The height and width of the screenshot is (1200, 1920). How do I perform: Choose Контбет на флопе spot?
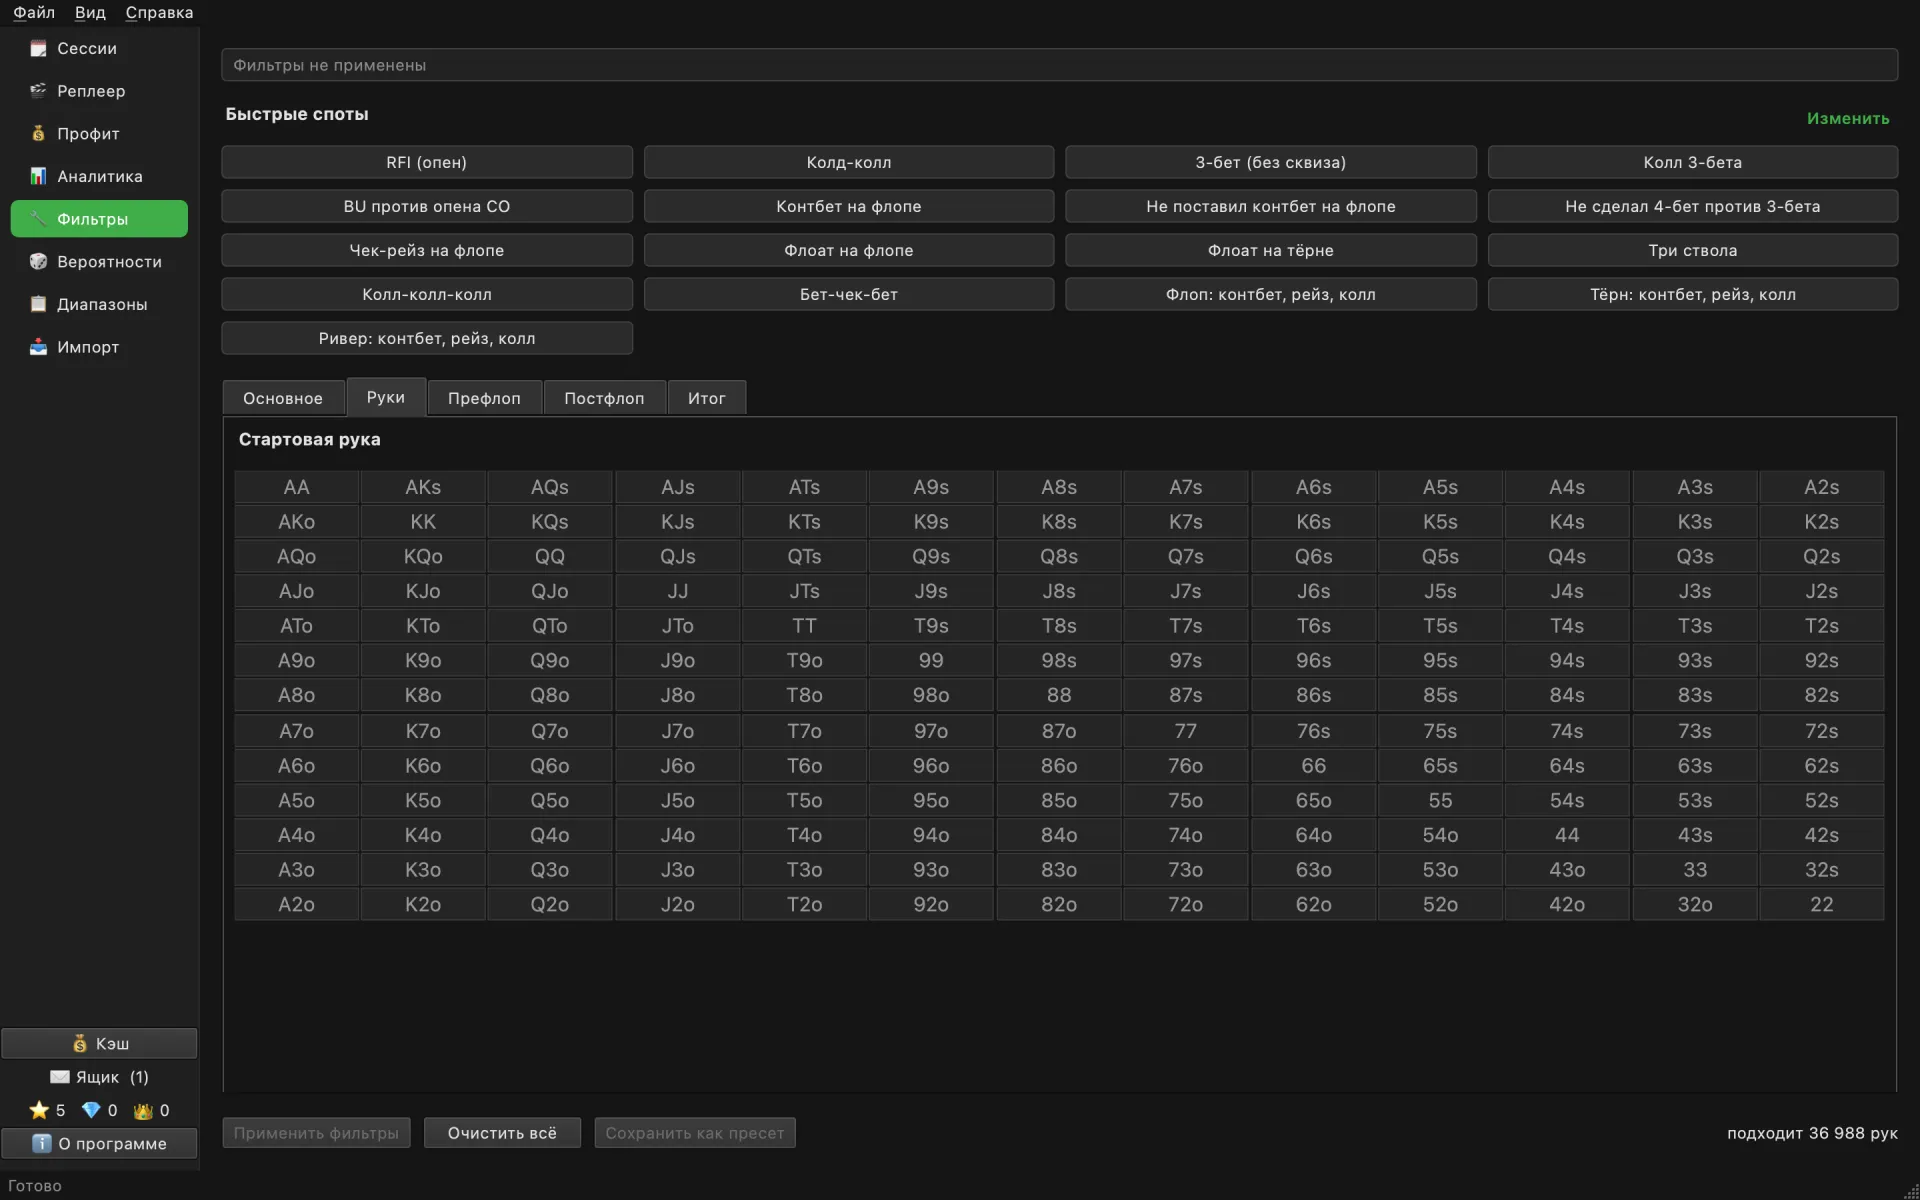[x=849, y=206]
